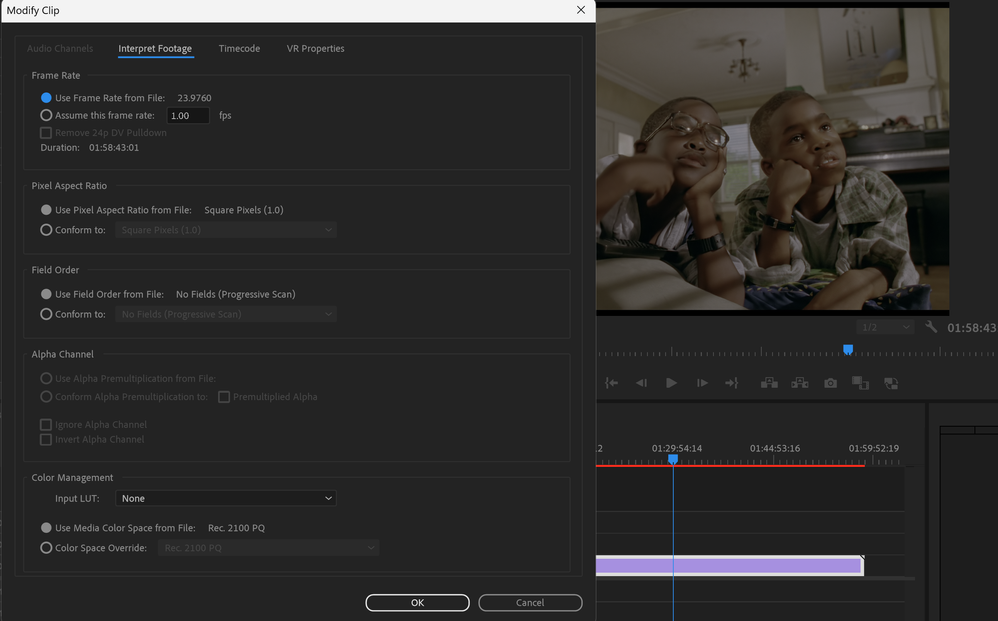The width and height of the screenshot is (998, 621).
Task: Select the purple clip in the timeline
Action: click(729, 565)
